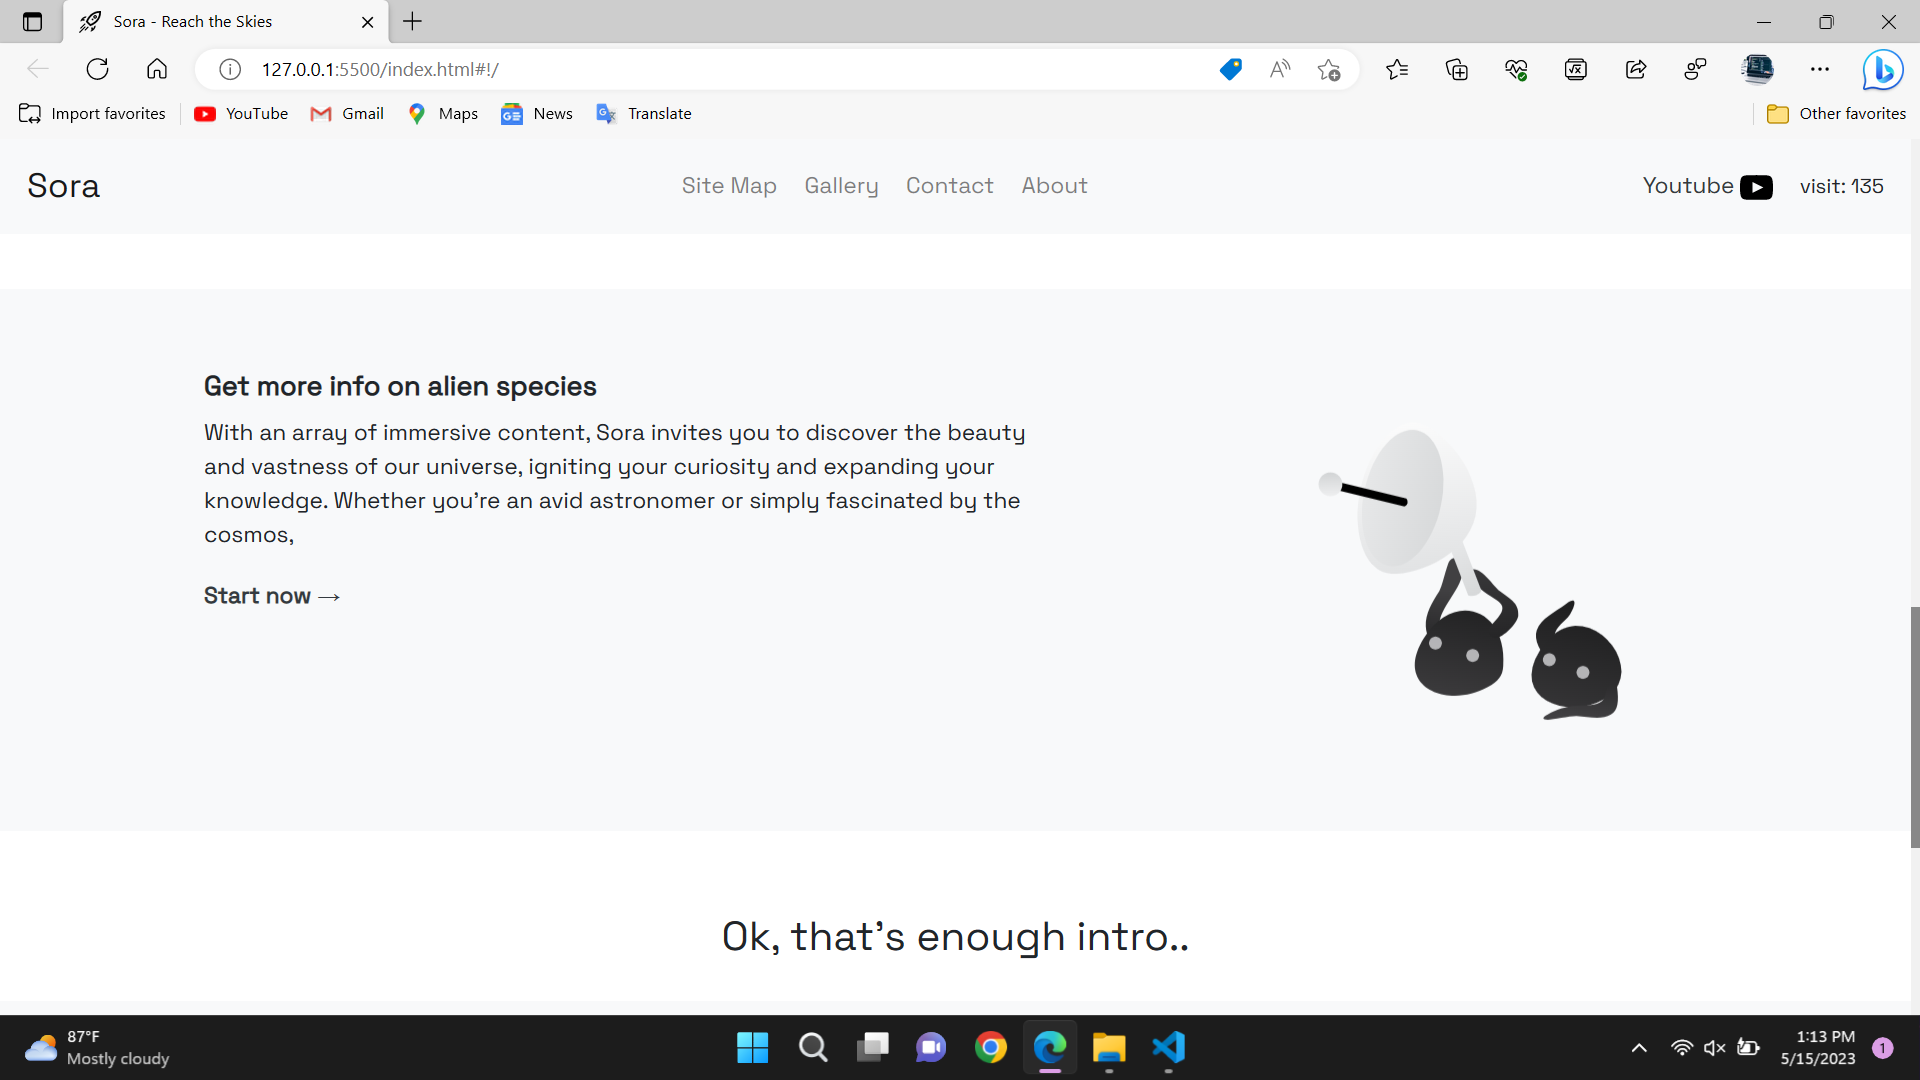1920x1080 pixels.
Task: Open the Other favorites folder
Action: (x=1837, y=113)
